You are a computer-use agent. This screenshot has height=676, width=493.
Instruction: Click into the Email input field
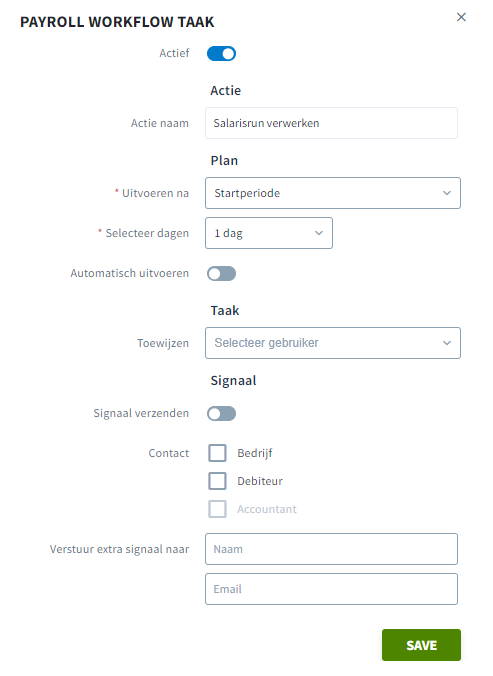pos(331,589)
